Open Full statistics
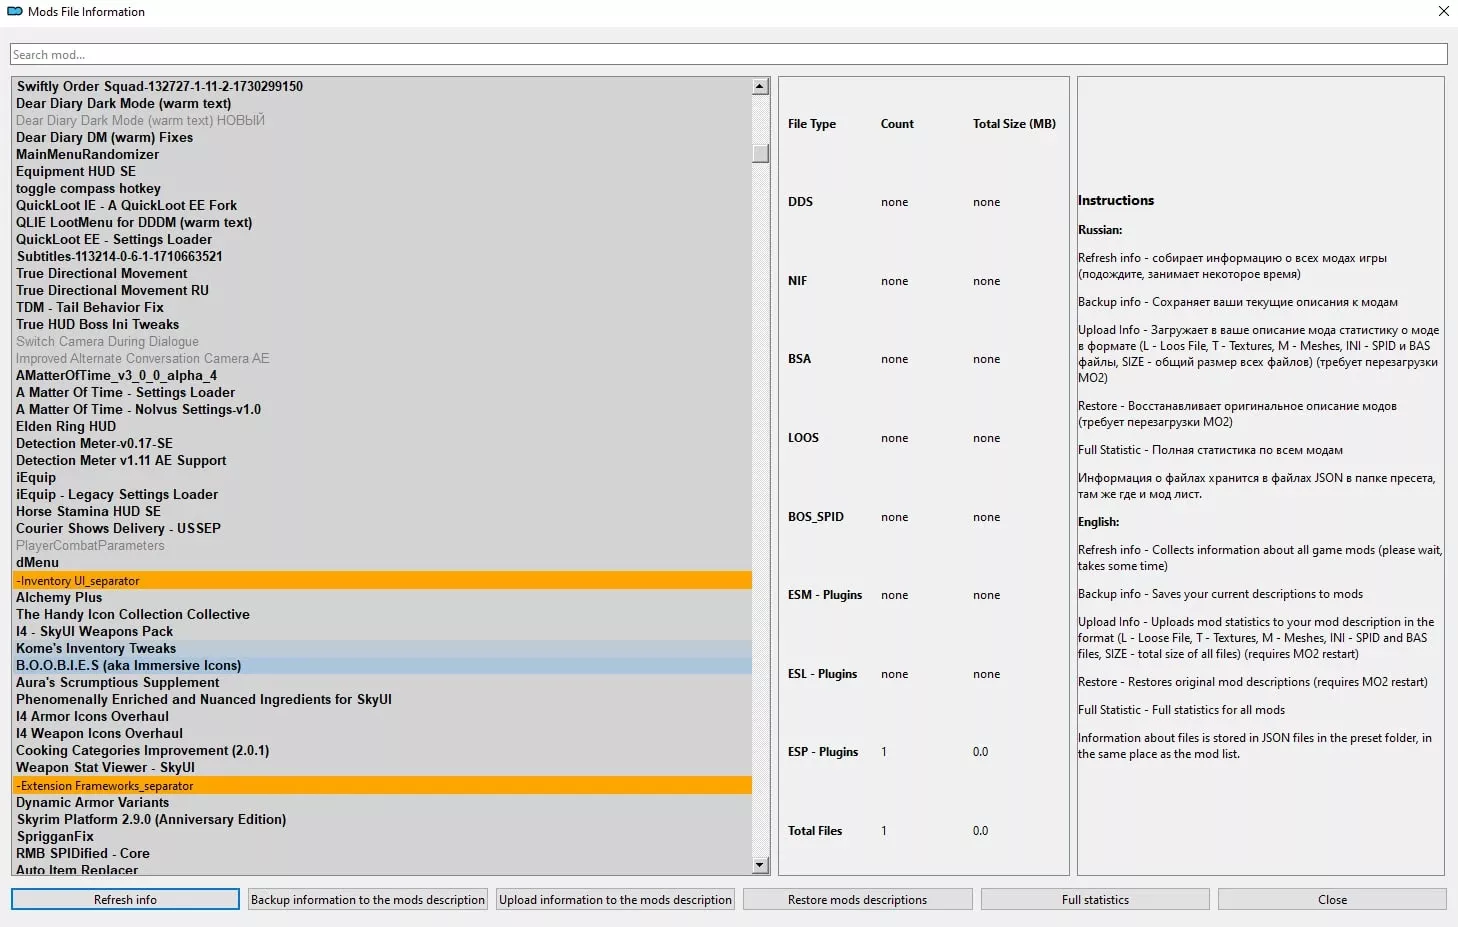 pos(1095,900)
